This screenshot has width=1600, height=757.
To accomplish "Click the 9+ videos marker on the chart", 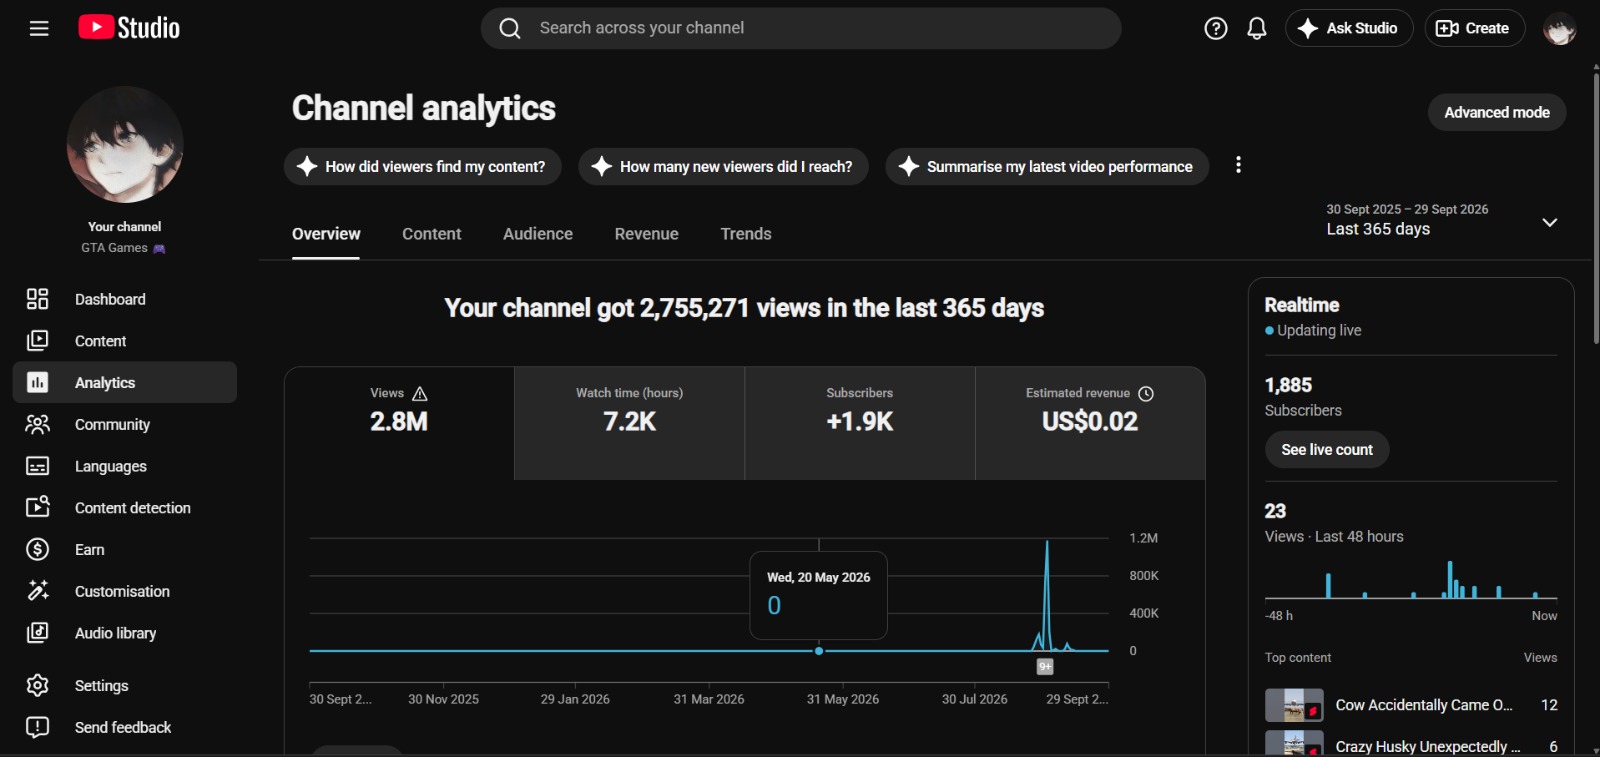I will coord(1045,666).
